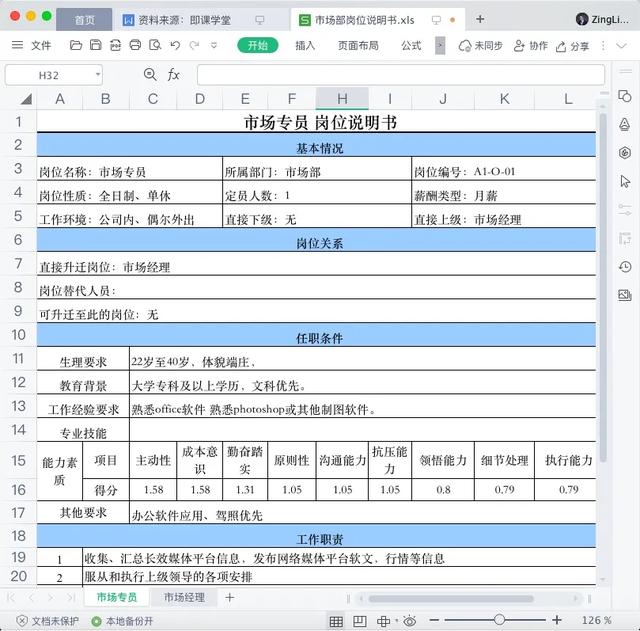Toggle the reading mode crosshair icon
The height and width of the screenshot is (631, 640).
pyautogui.click(x=383, y=621)
